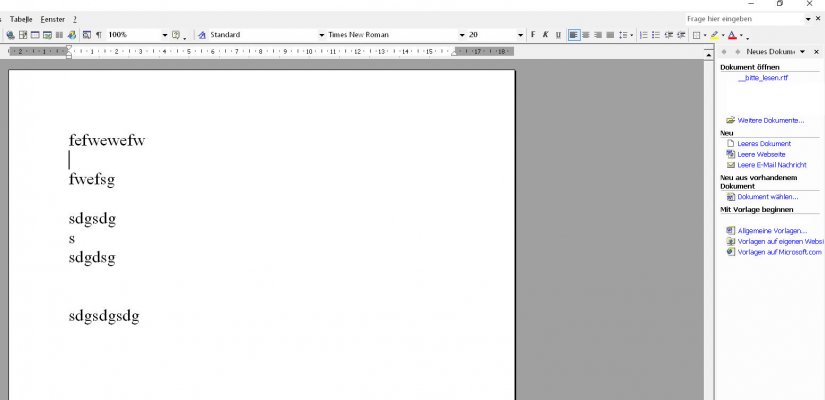Image resolution: width=825 pixels, height=400 pixels.
Task: Open the __bitte_lesen.rtf document link
Action: 763,78
